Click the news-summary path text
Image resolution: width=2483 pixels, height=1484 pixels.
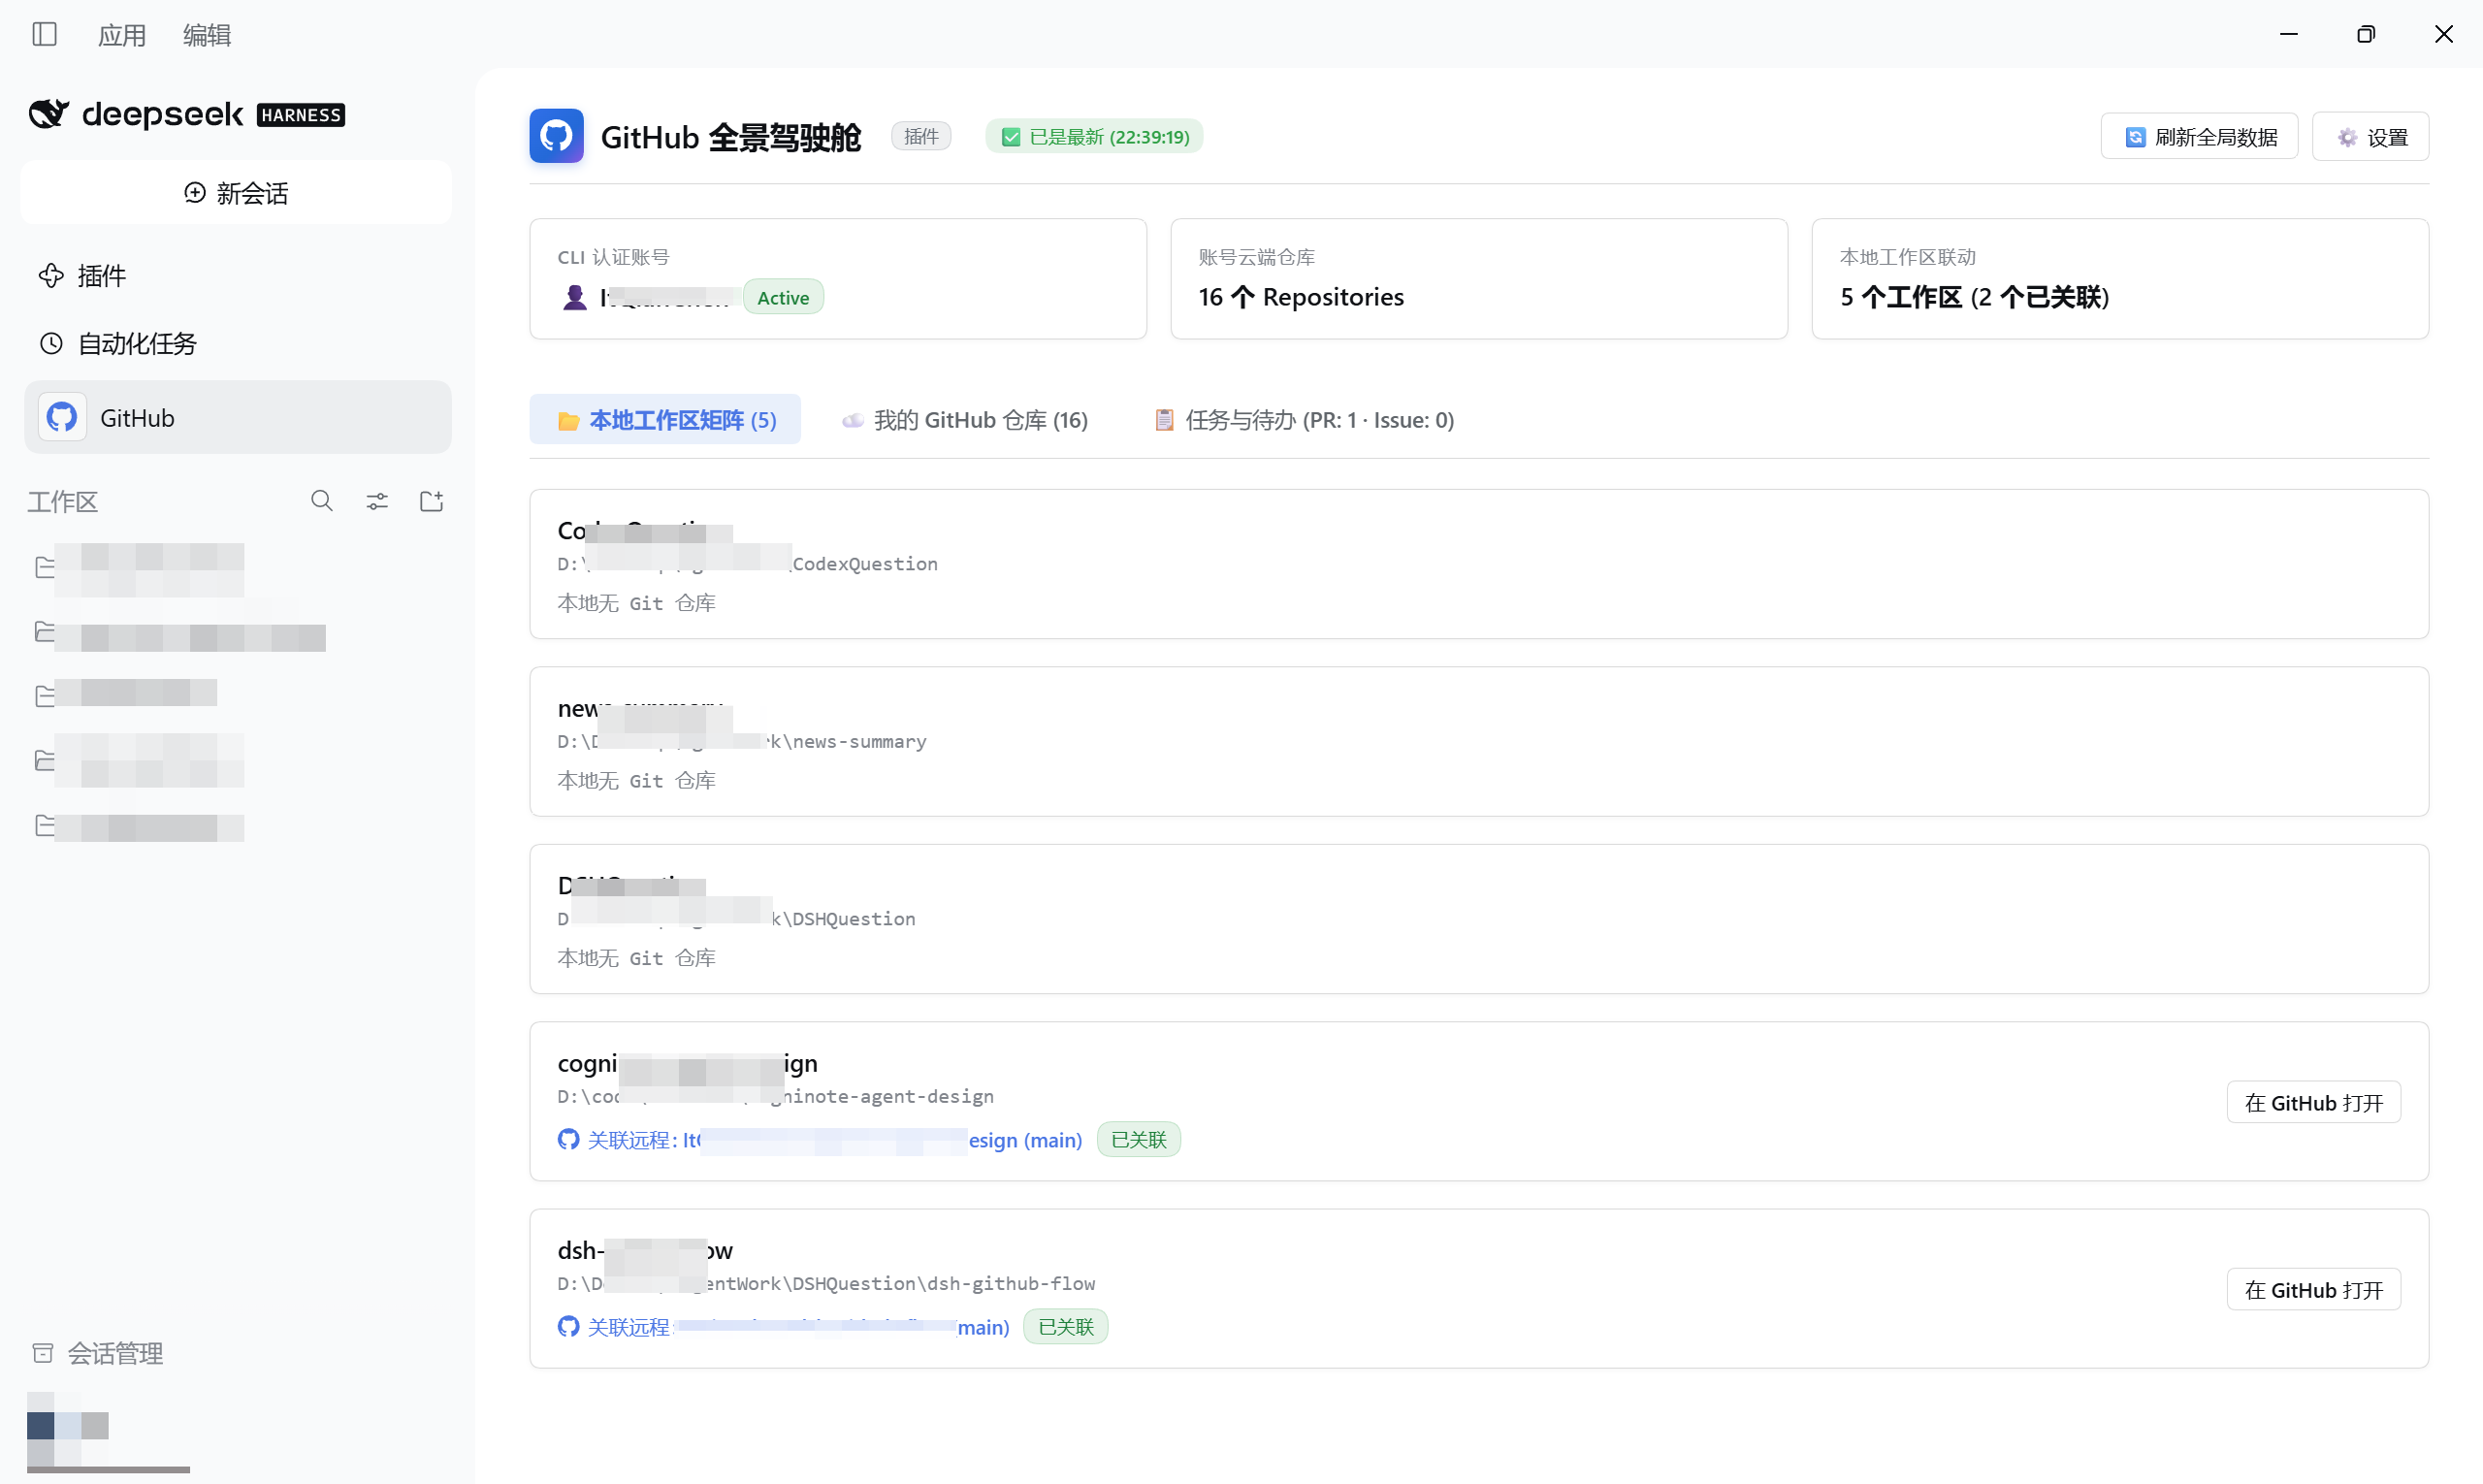[x=742, y=741]
